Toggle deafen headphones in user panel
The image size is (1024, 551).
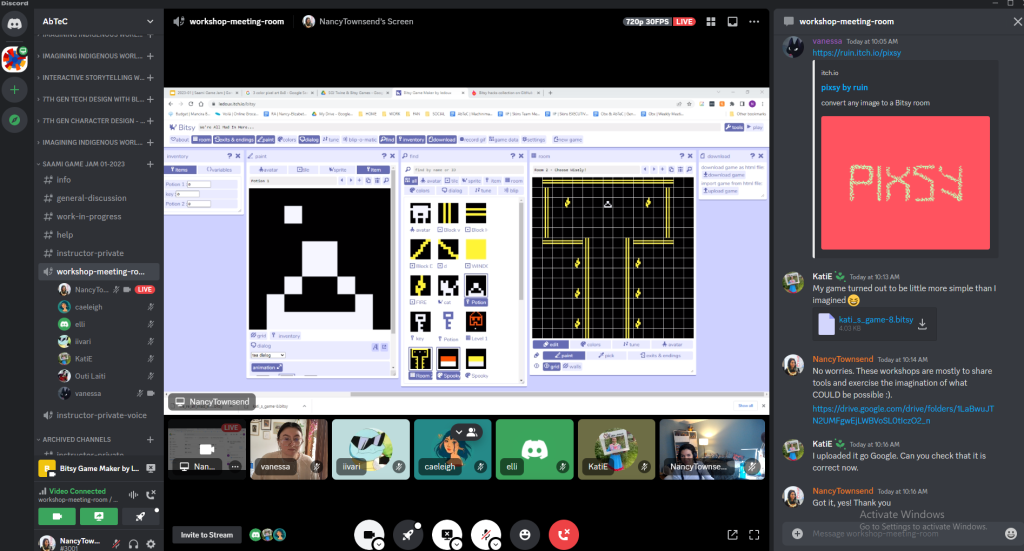click(133, 543)
